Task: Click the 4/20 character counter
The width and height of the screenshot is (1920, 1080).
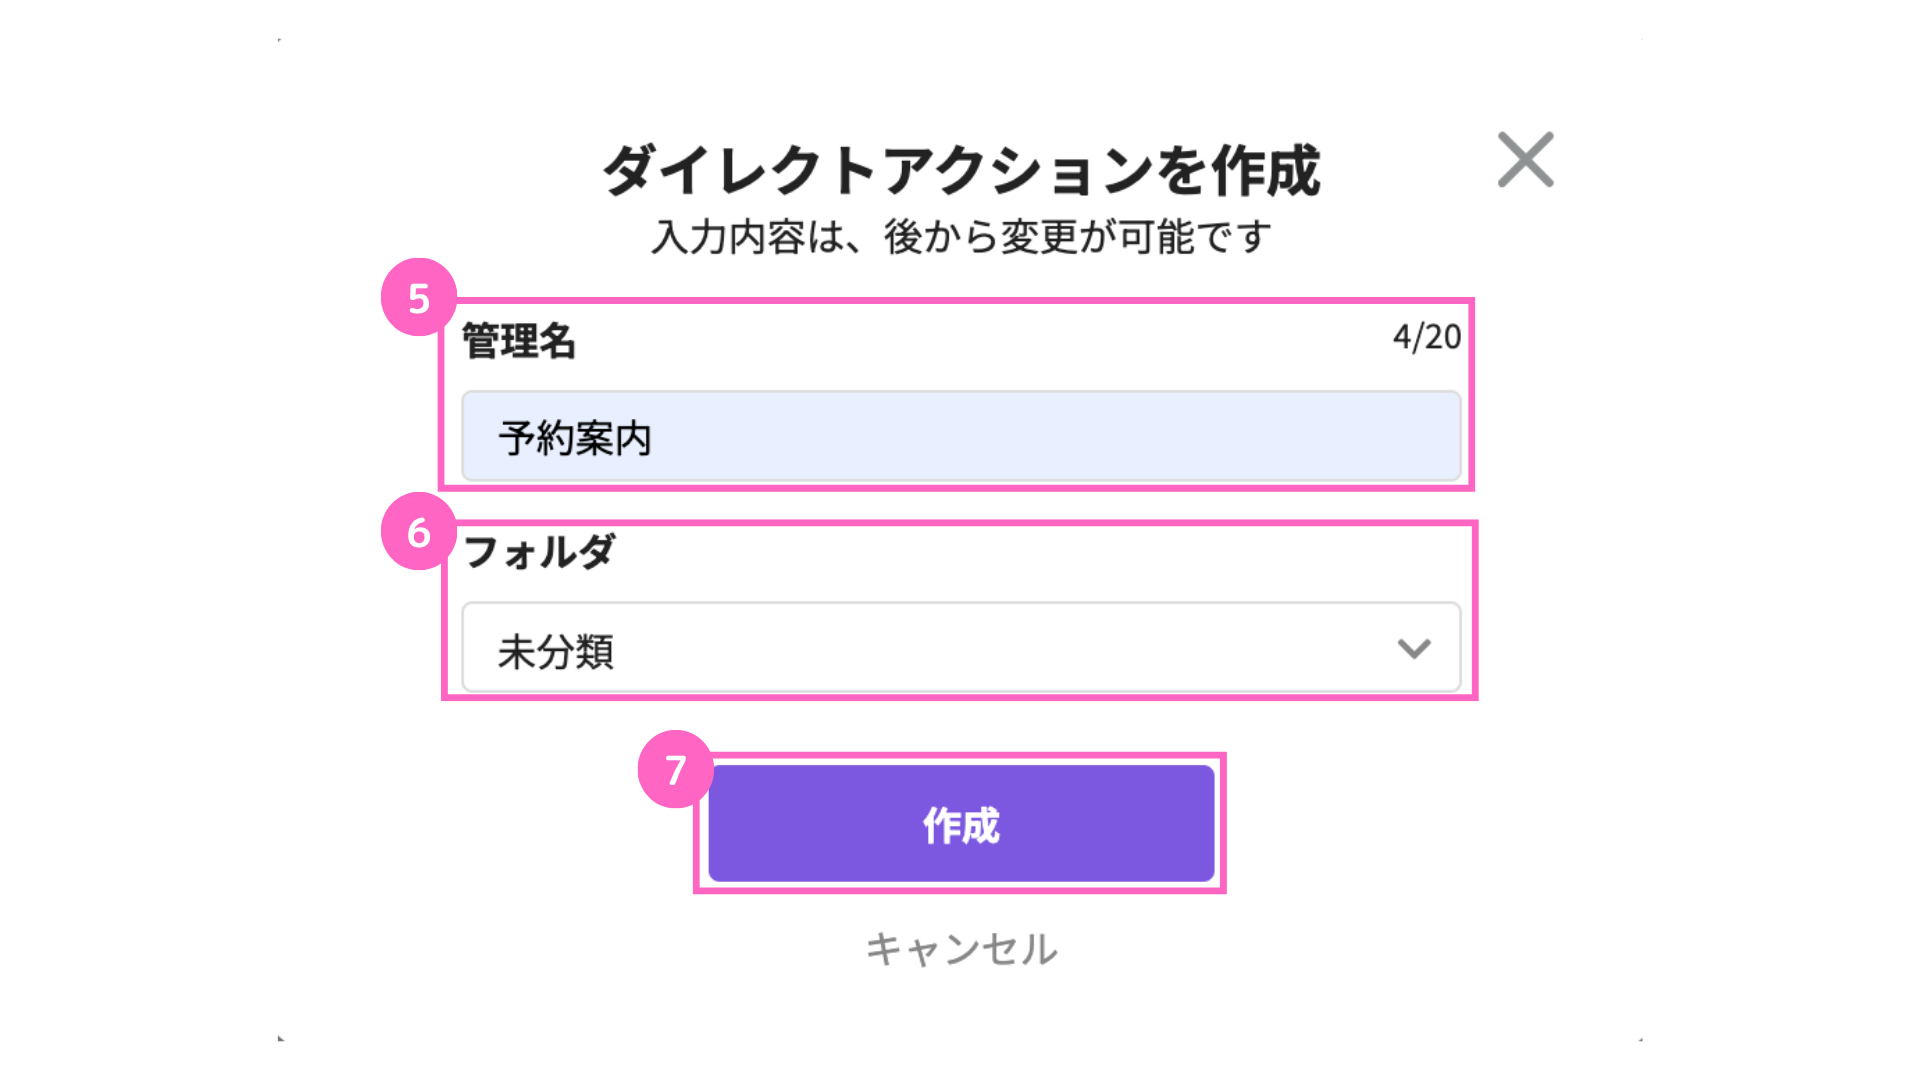Action: (1427, 337)
